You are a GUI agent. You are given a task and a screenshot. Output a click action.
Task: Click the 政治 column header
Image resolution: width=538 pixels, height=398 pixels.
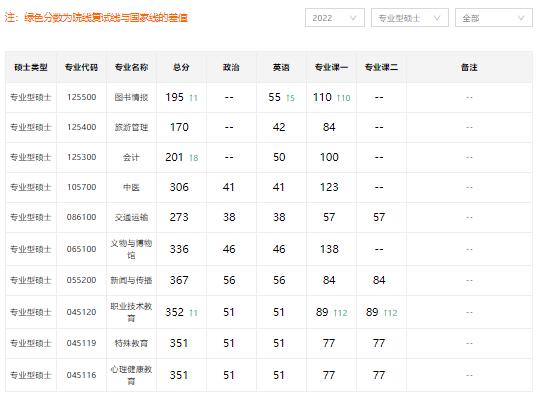(x=231, y=67)
